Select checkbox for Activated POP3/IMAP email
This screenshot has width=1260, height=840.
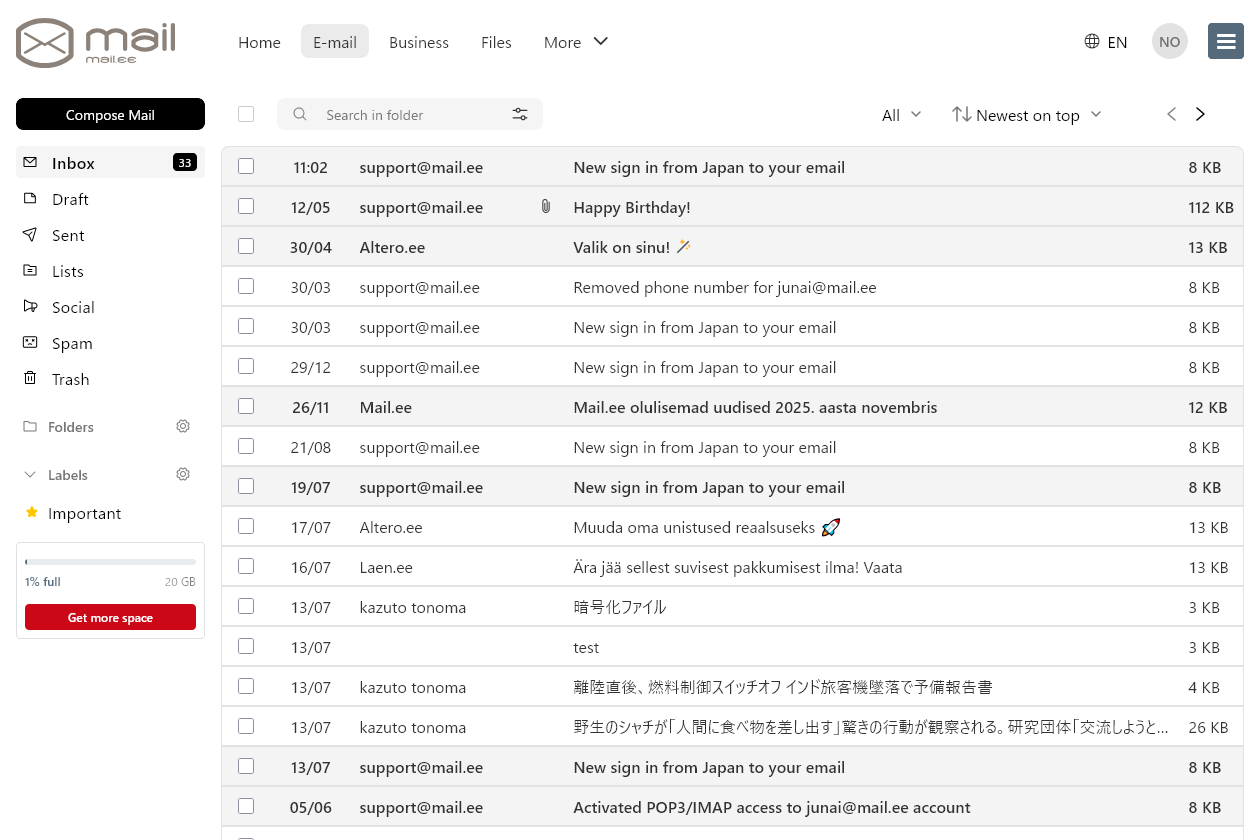(x=246, y=806)
